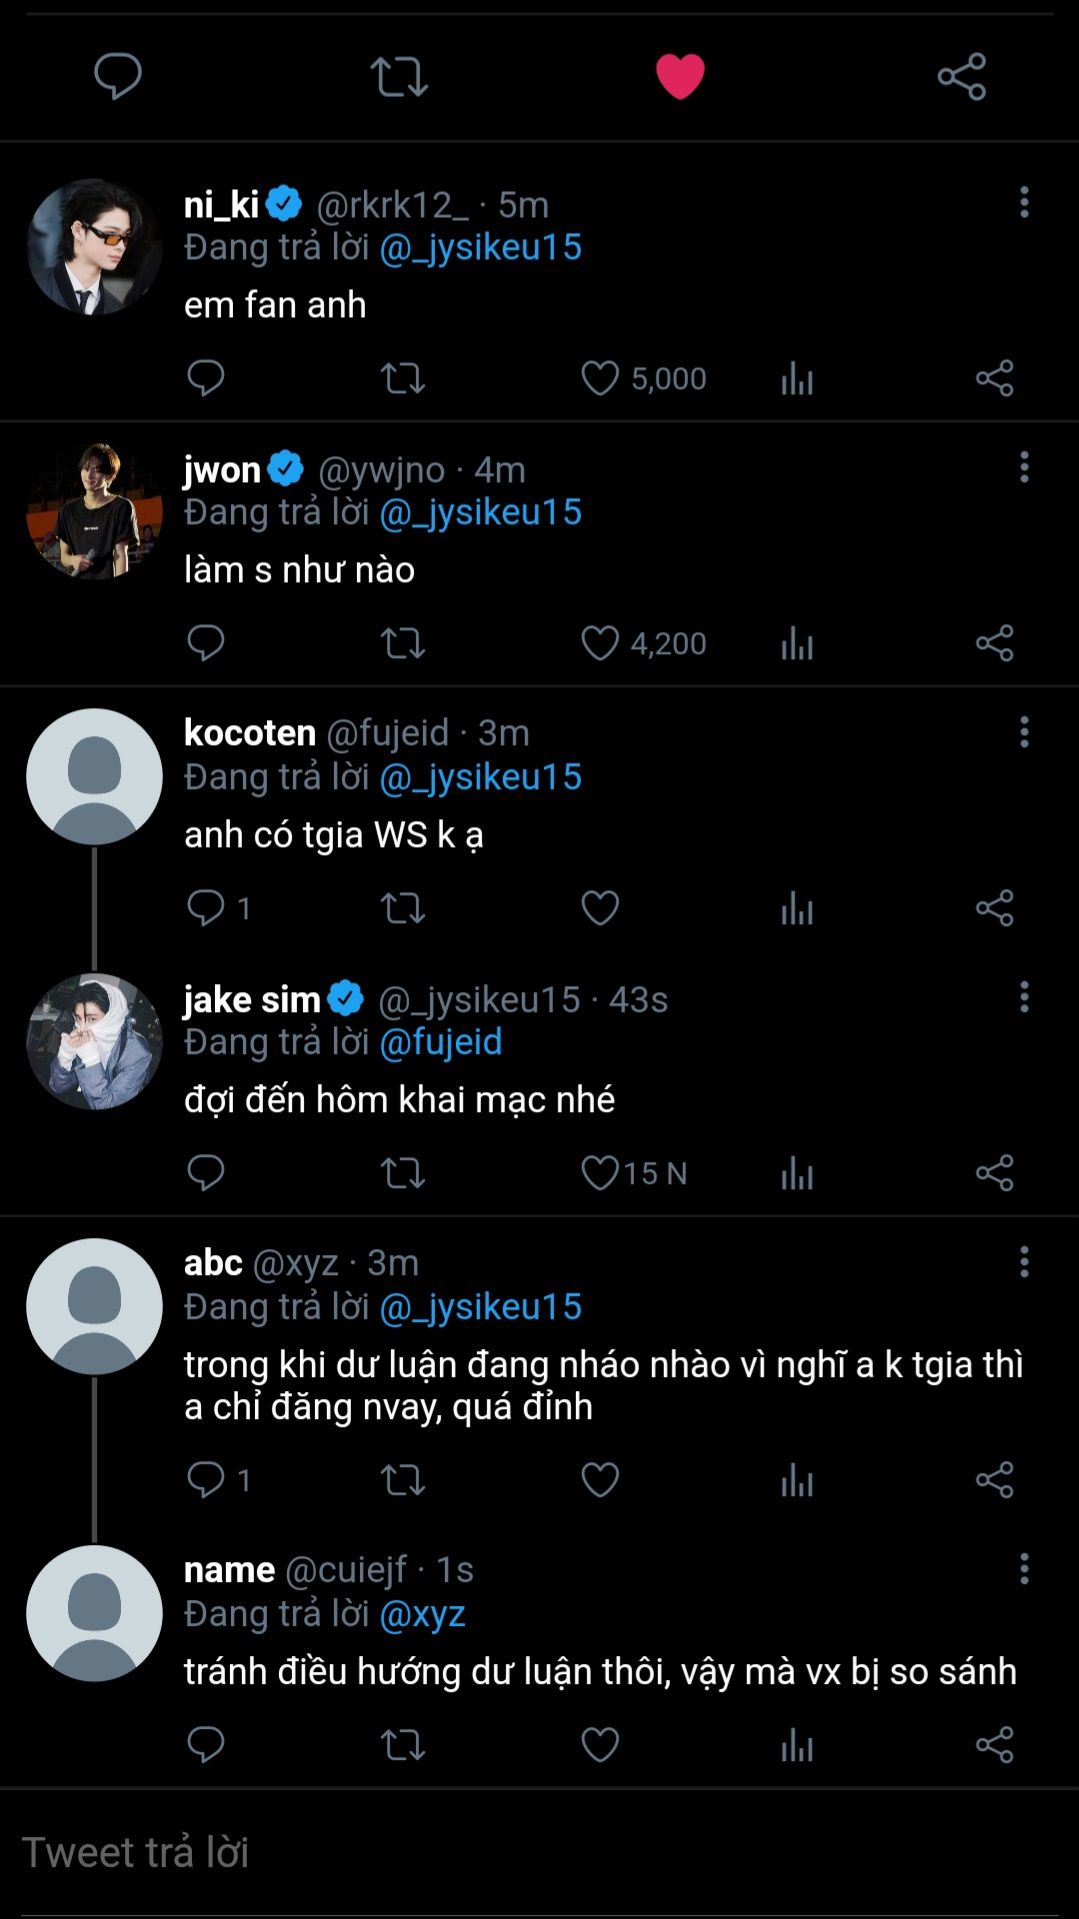
Task: View analytics for jwon's reply
Action: click(797, 643)
